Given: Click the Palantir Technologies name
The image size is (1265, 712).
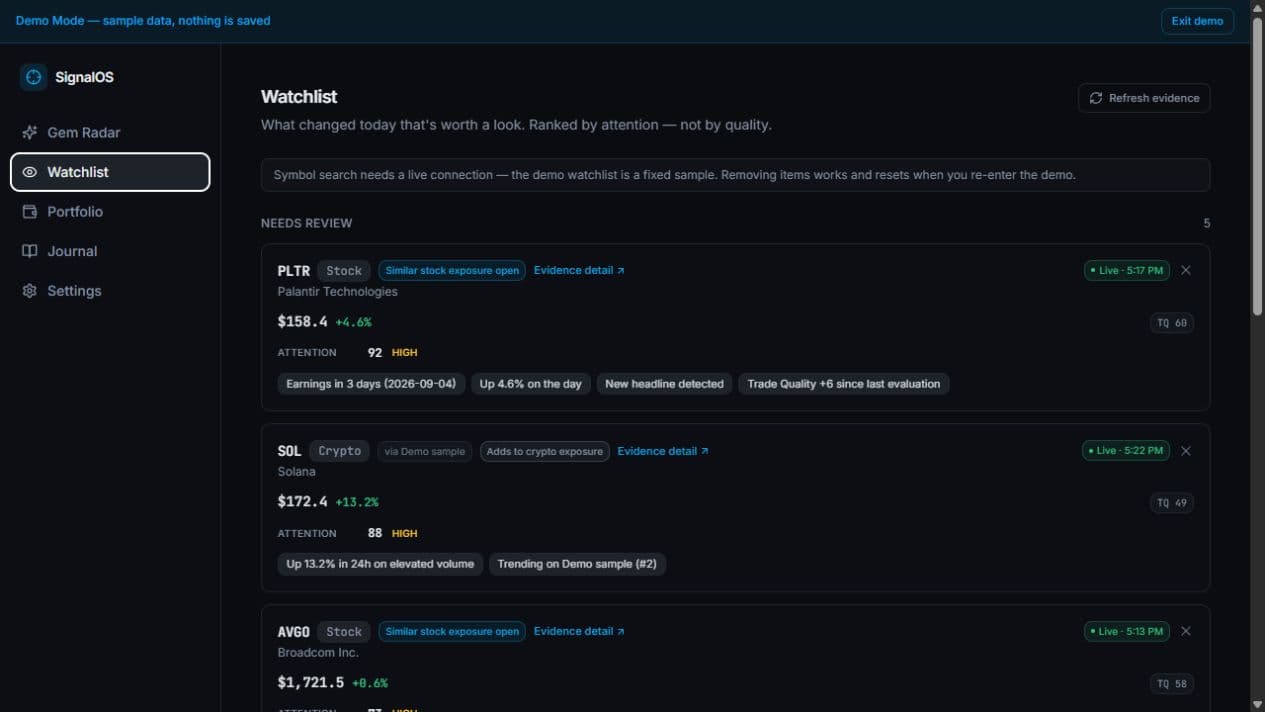Looking at the screenshot, I should coord(337,292).
